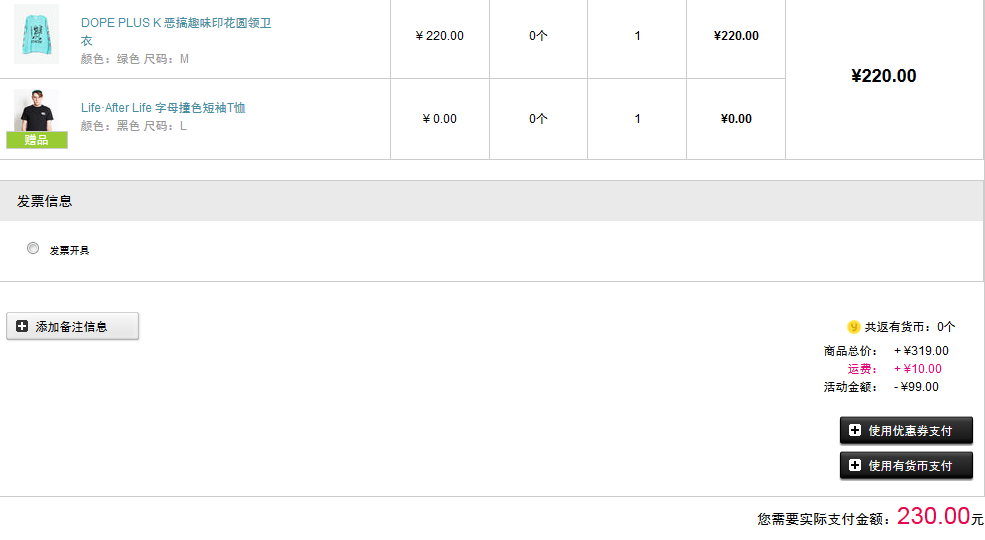
Task: Click the ¥220.00 order subtotal on right
Action: click(x=883, y=76)
